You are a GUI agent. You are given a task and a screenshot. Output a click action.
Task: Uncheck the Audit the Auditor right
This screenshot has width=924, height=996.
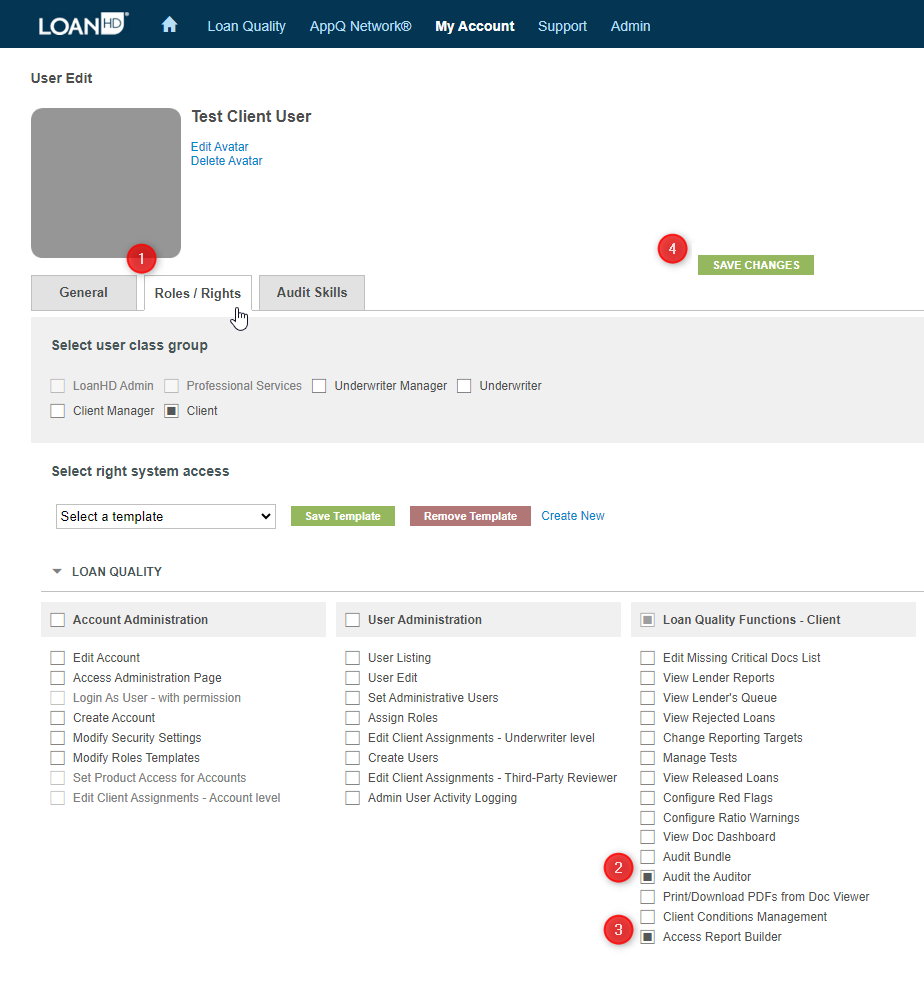click(x=647, y=877)
